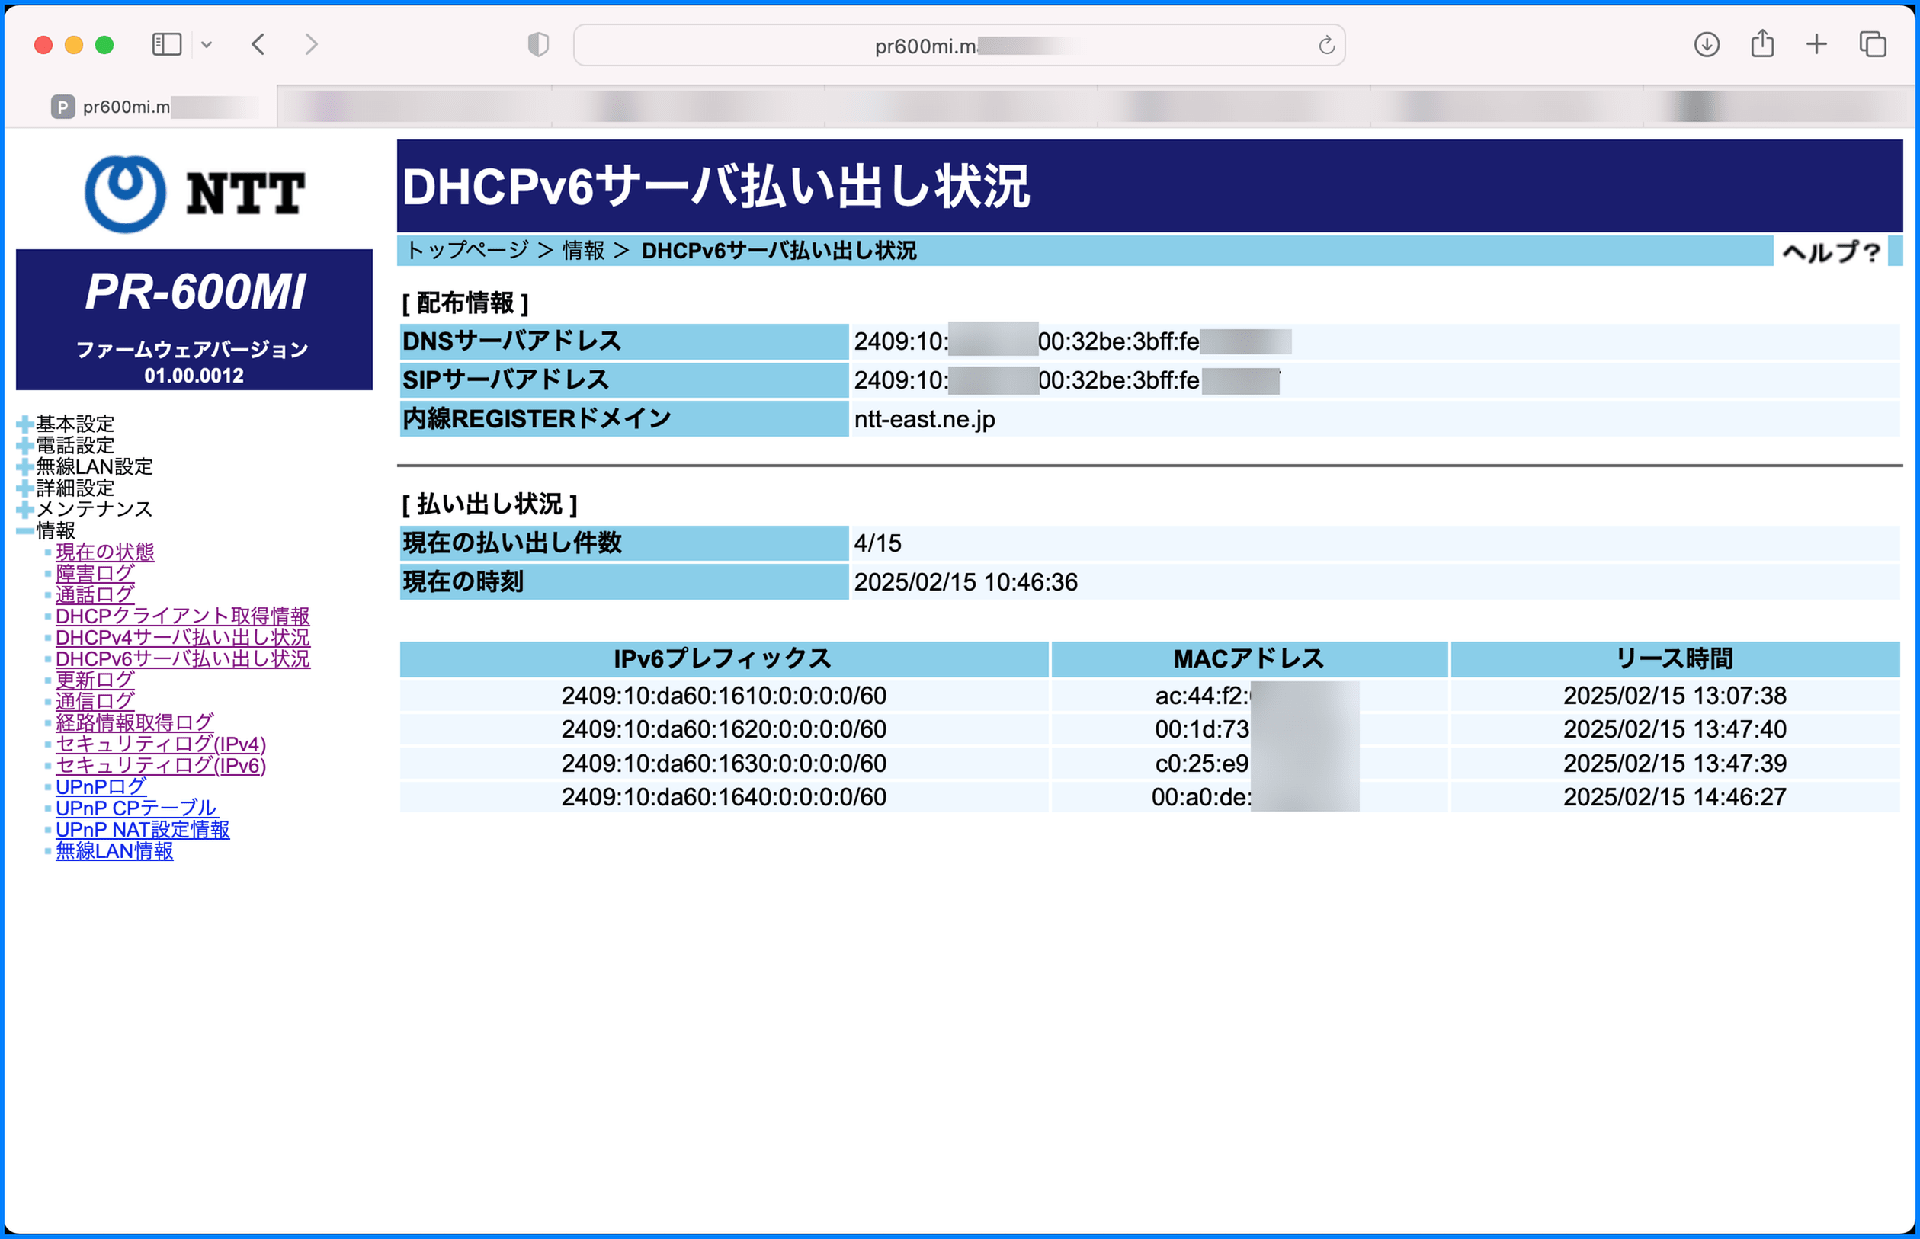This screenshot has height=1239, width=1920.
Task: Click the PR-600MI model banner
Action: [x=194, y=320]
